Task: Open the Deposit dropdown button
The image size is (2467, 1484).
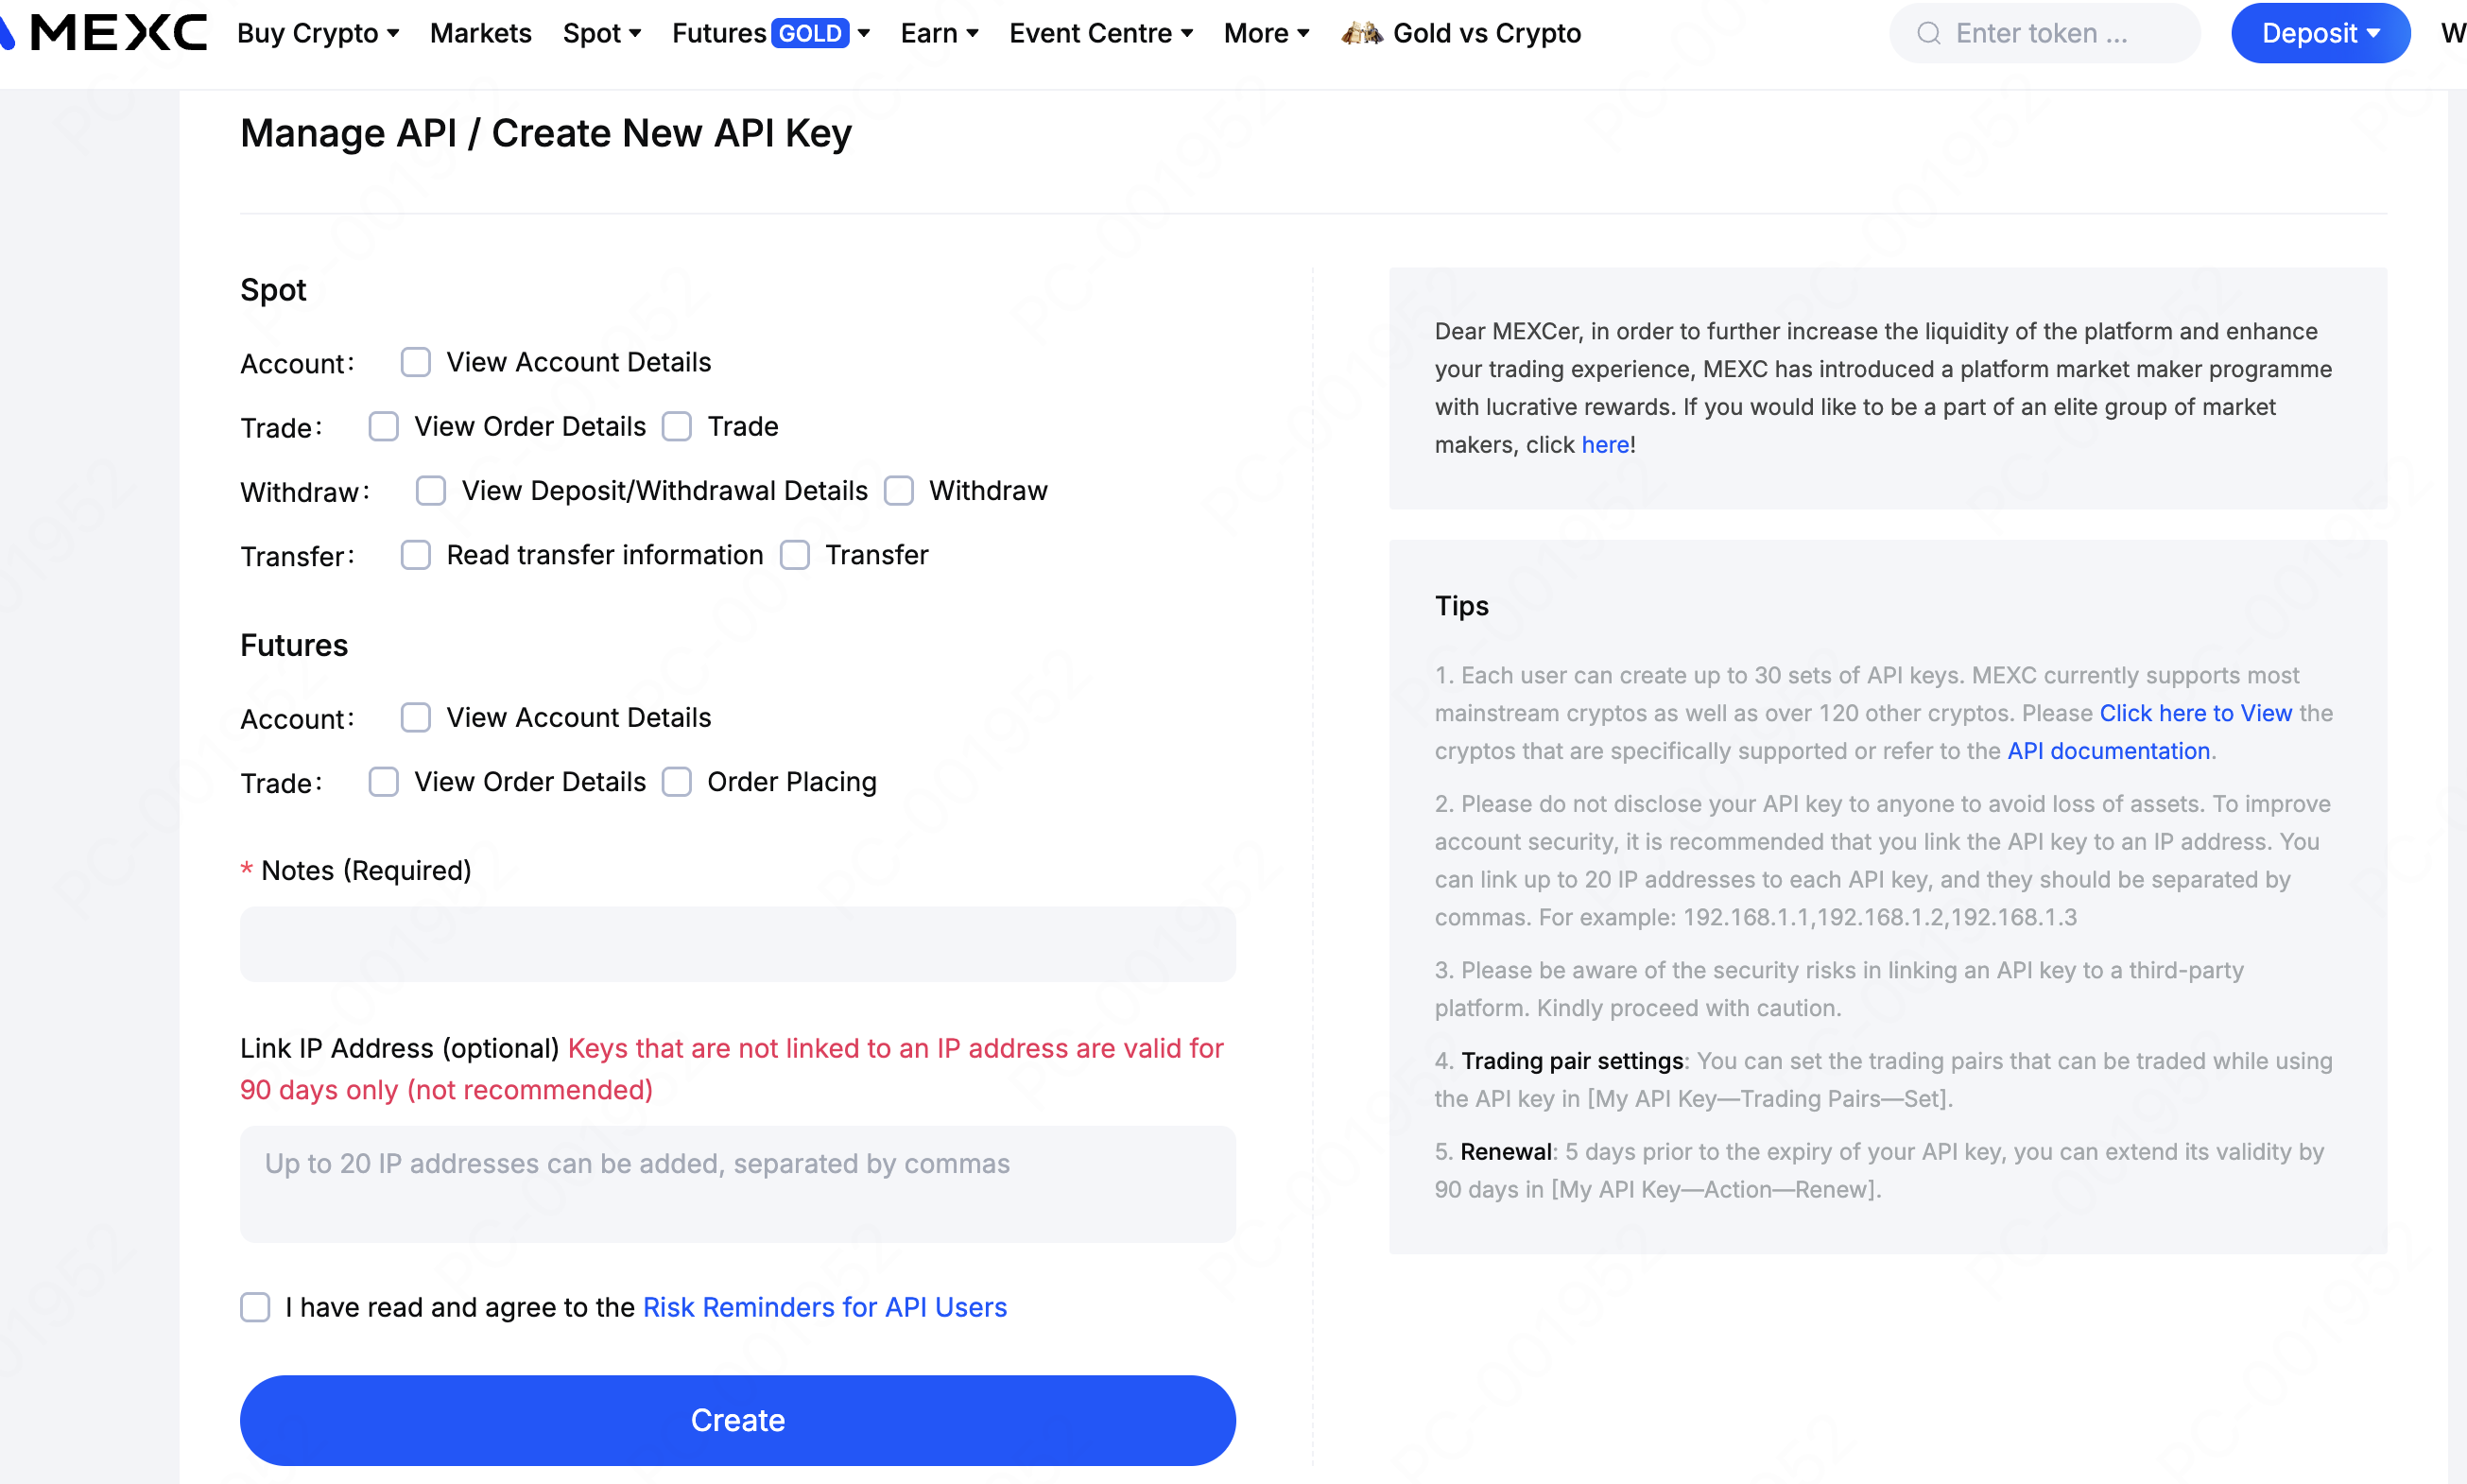Action: (x=2319, y=34)
